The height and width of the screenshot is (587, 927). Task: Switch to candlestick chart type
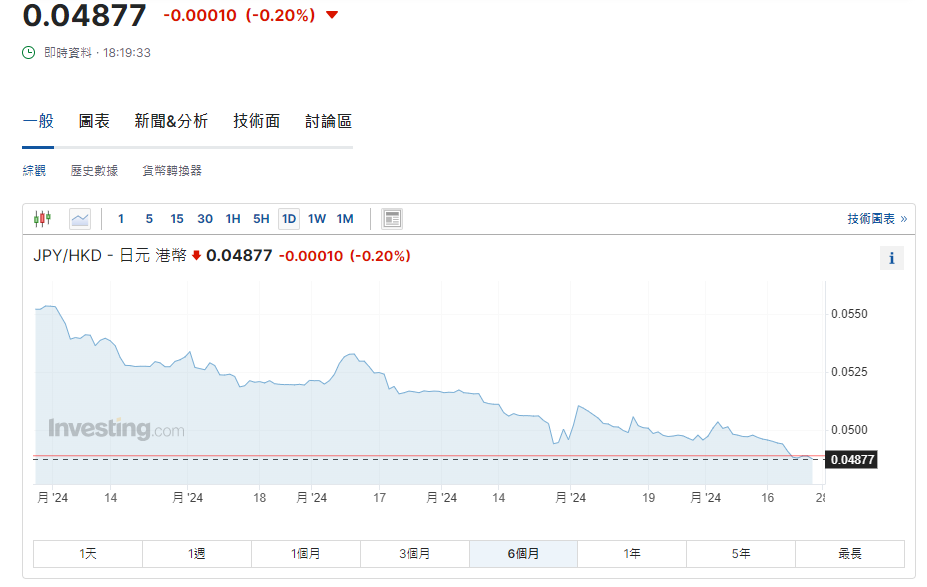click(x=42, y=218)
